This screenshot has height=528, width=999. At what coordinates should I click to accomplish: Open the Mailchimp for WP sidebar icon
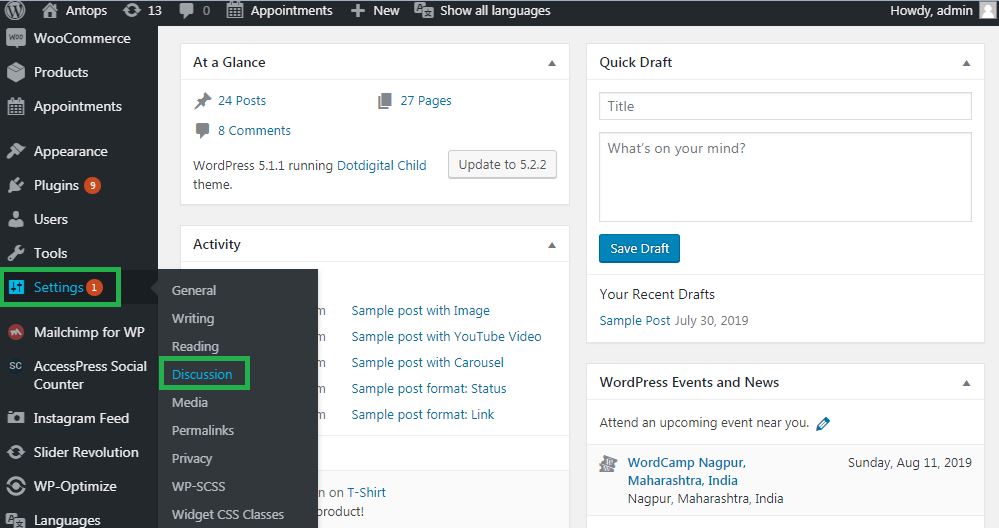[x=16, y=332]
